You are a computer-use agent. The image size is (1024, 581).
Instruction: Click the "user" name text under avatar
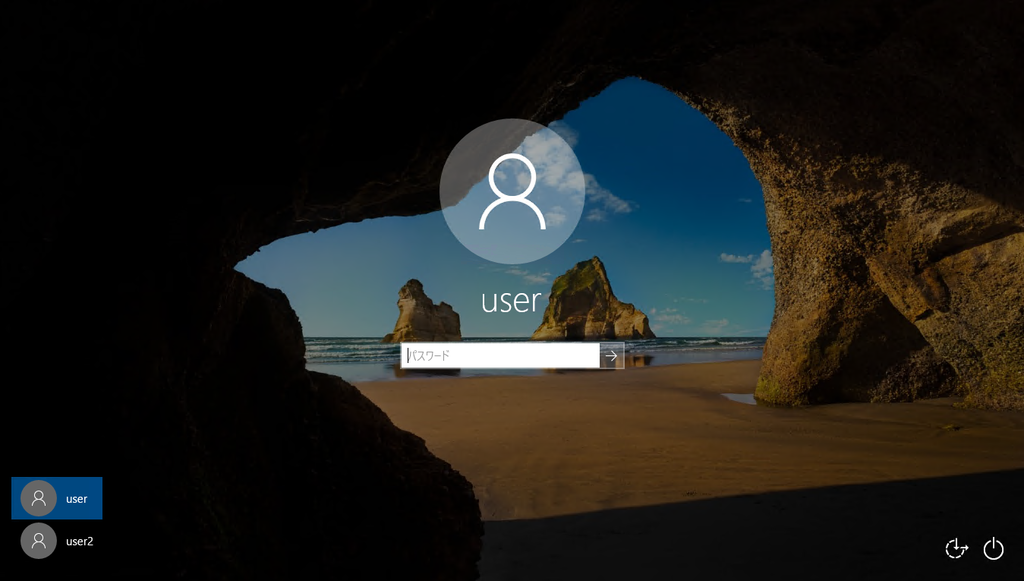(511, 301)
